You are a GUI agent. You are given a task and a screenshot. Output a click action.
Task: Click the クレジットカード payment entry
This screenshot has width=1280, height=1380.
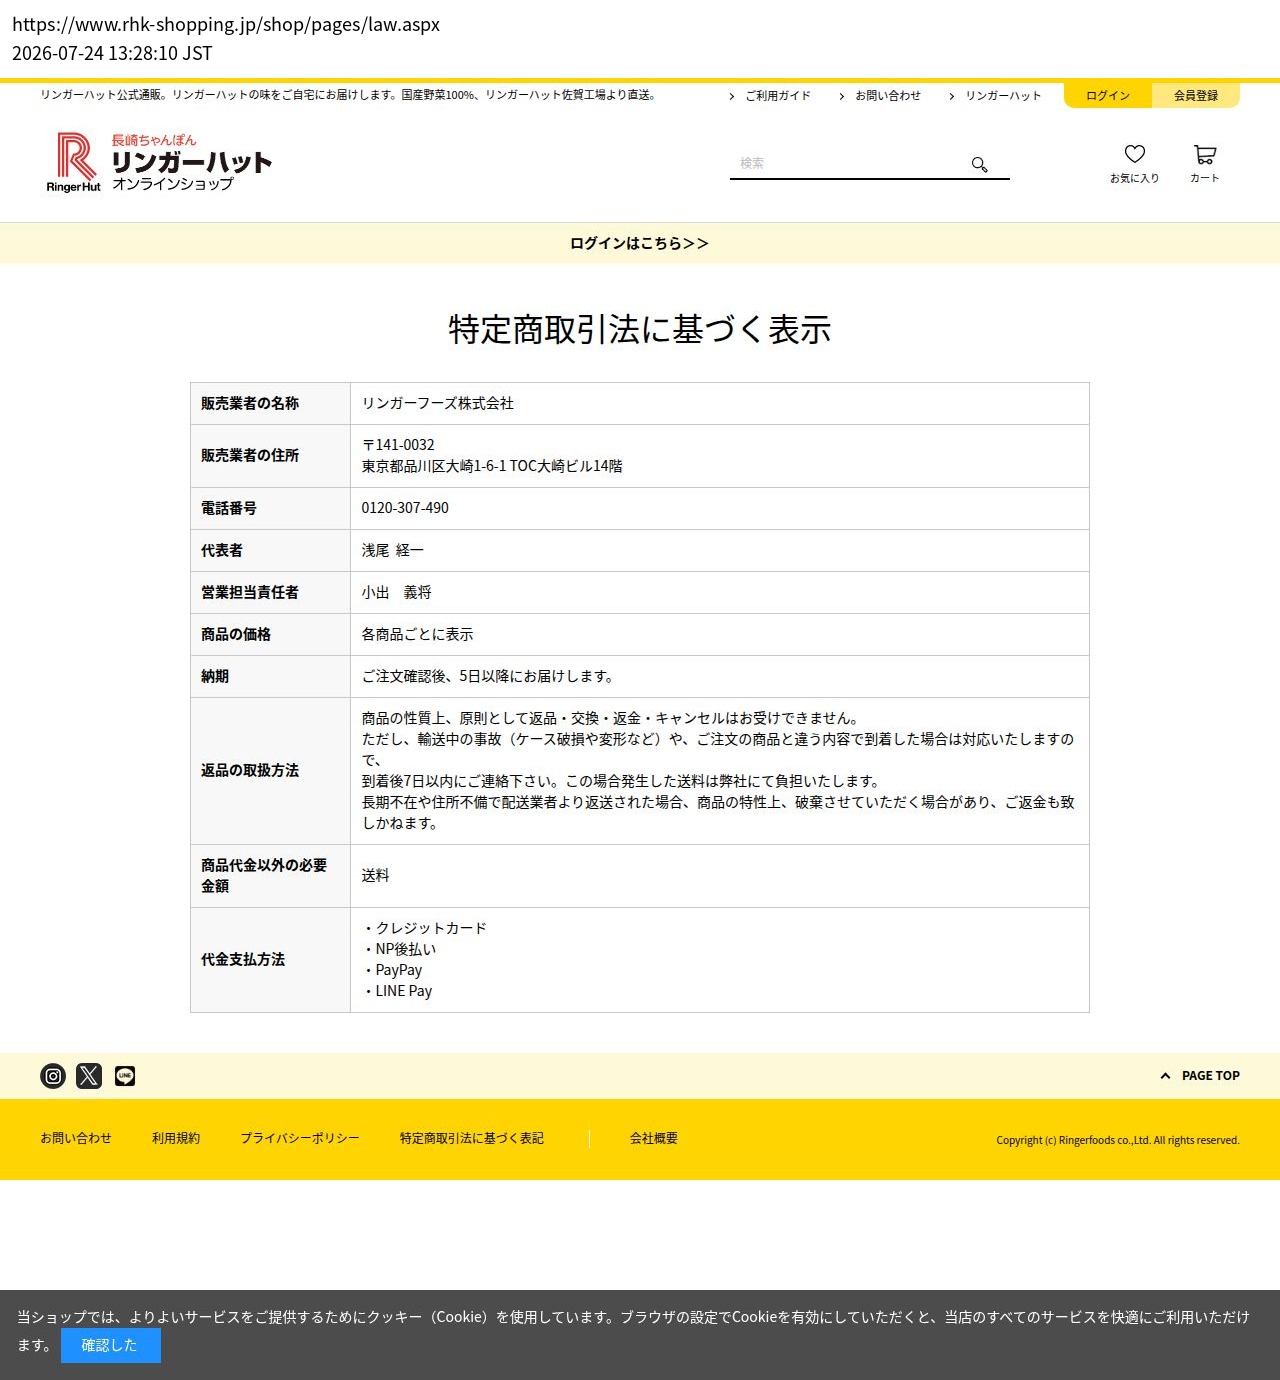[x=425, y=928]
